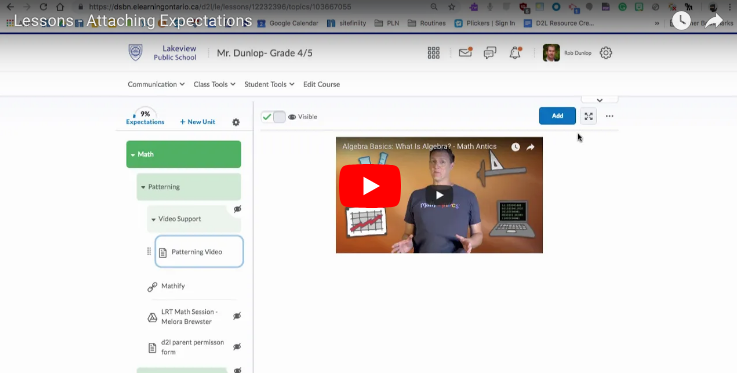Click Rob Dunlop profile avatar
Screen dimensions: 737x379
(x=551, y=53)
